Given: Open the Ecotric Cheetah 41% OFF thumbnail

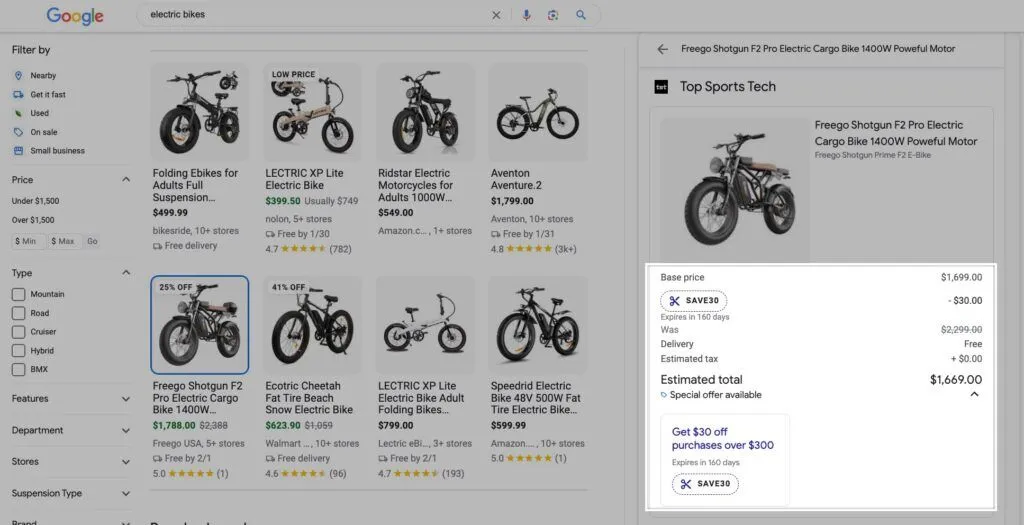Looking at the screenshot, I should [312, 325].
